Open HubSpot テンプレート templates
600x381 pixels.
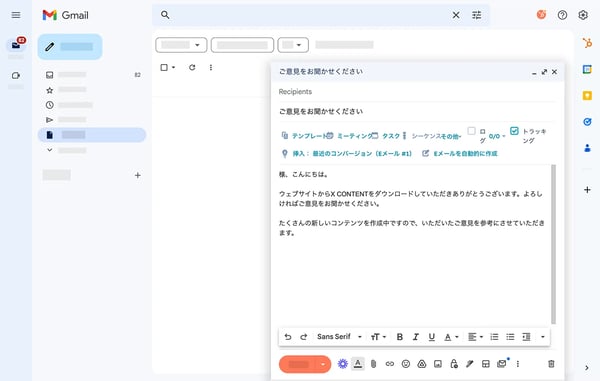(305, 135)
